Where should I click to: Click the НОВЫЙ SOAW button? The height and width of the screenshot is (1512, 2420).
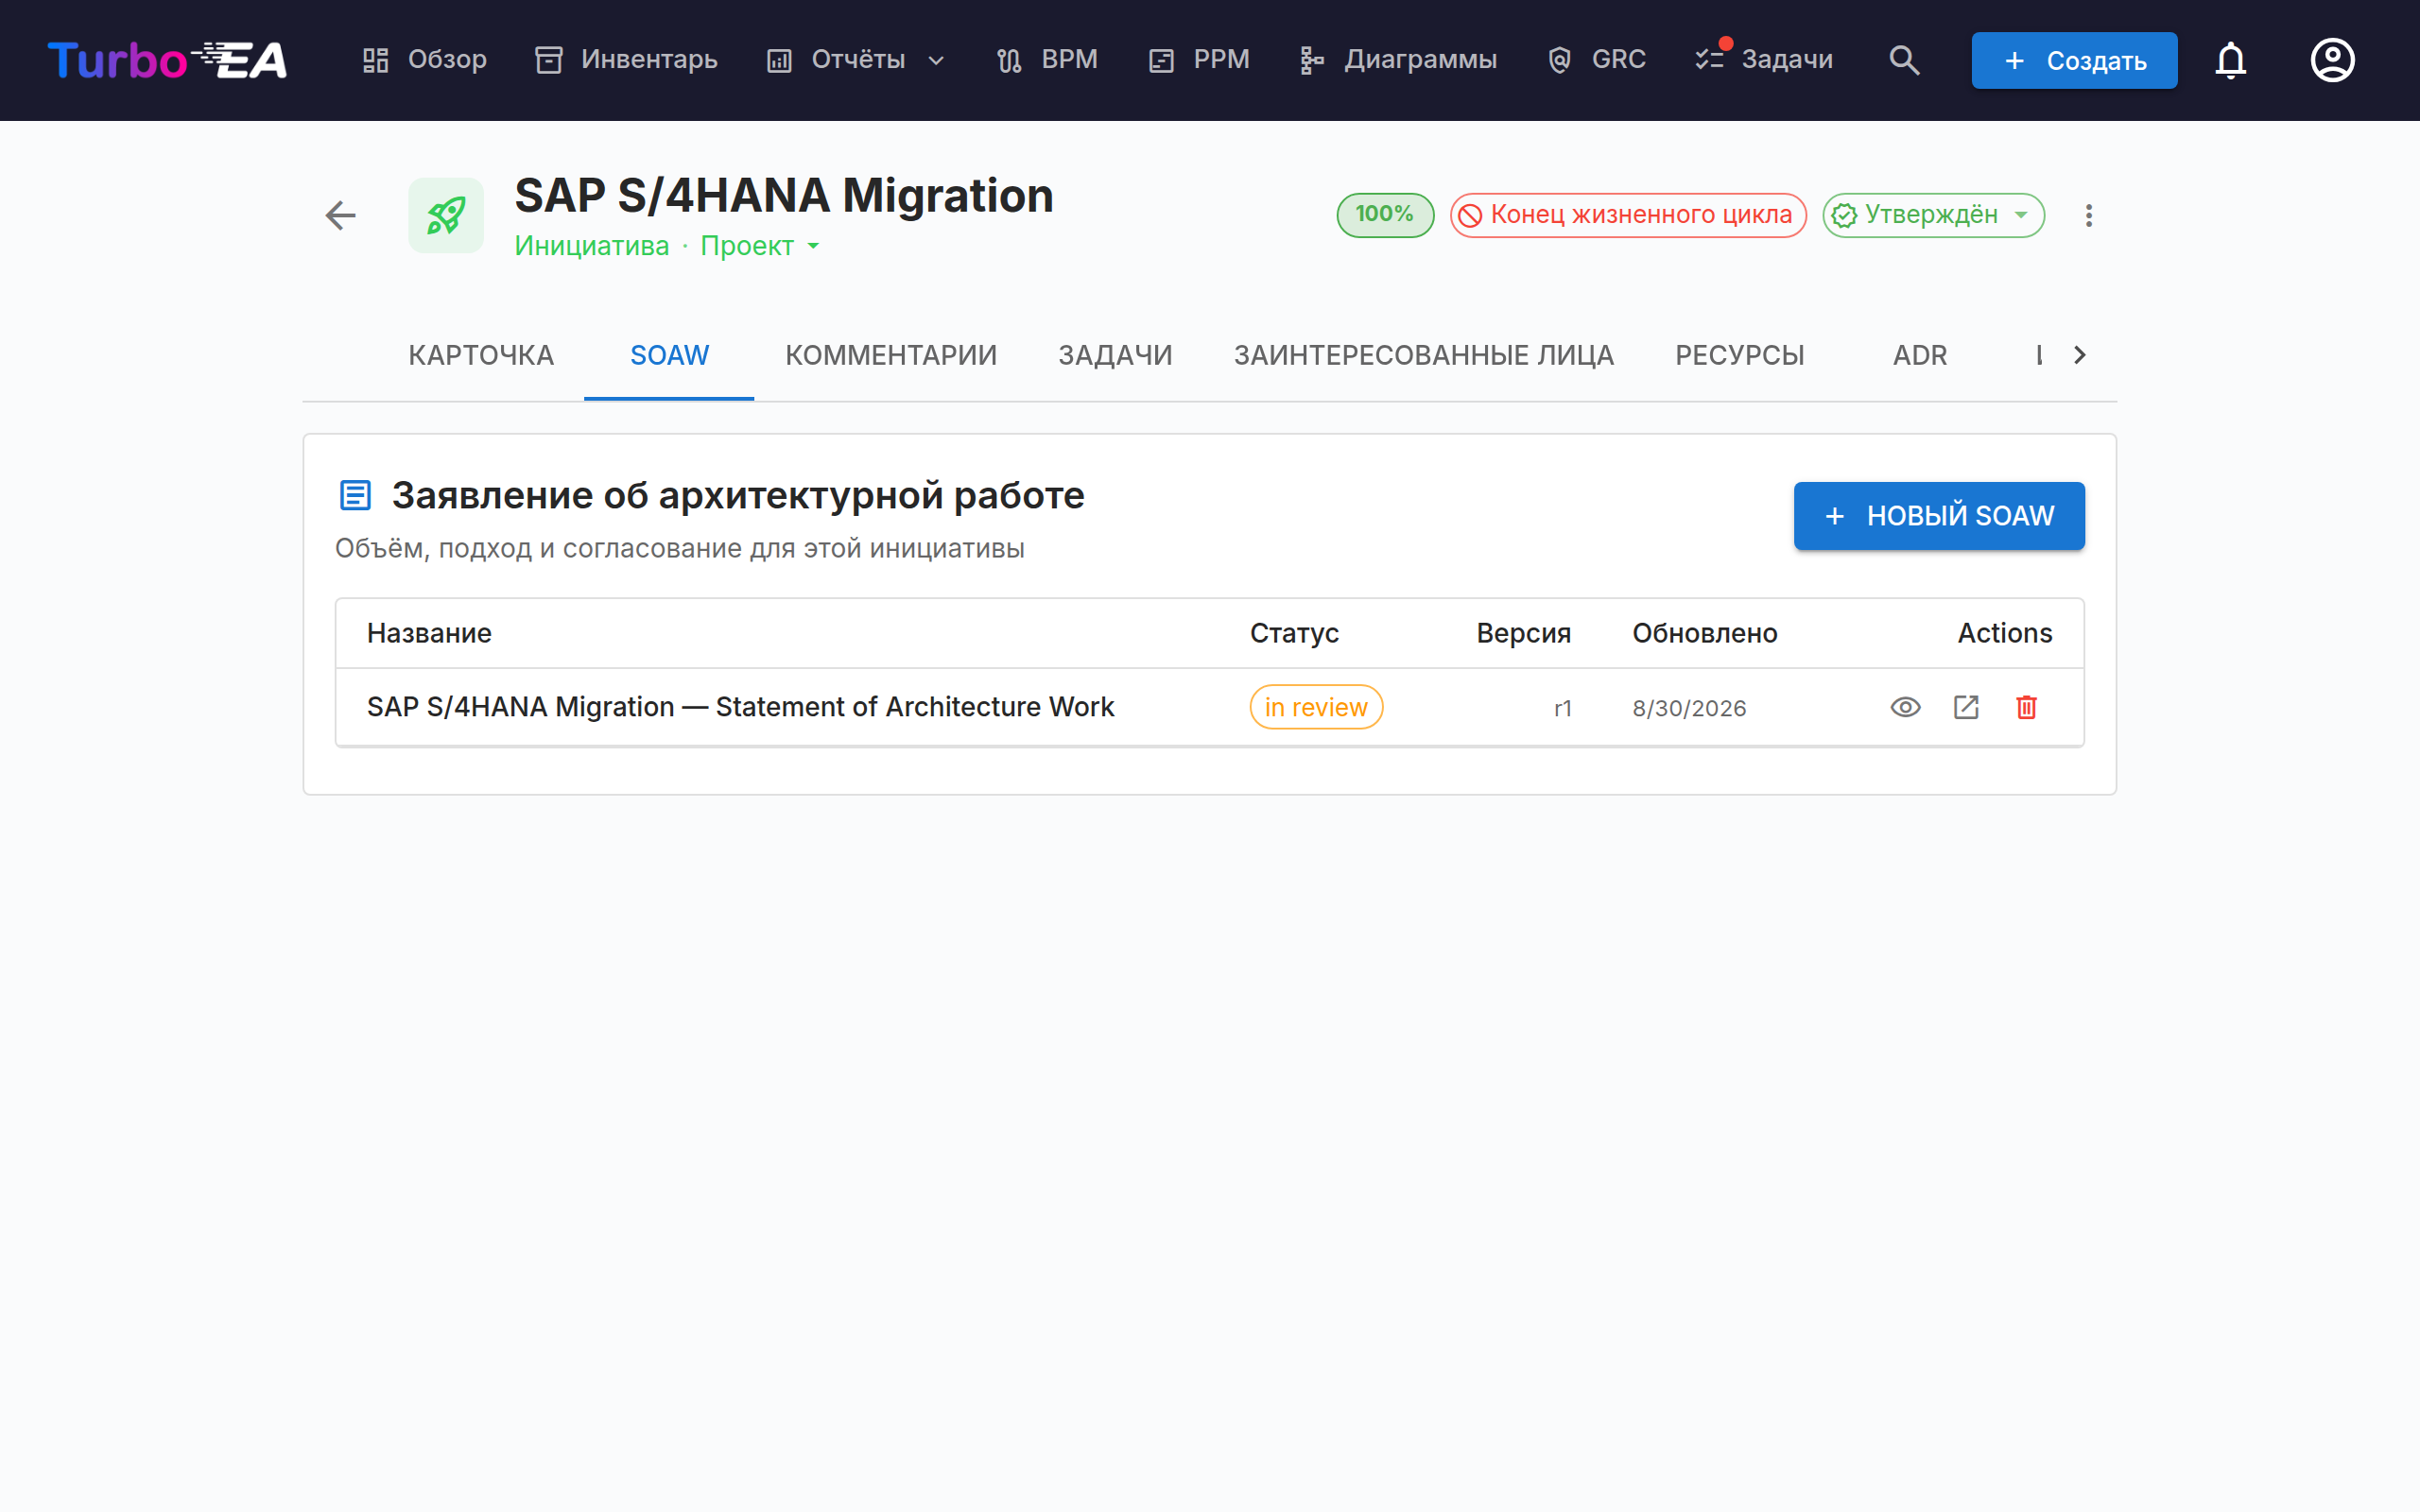coord(1938,516)
